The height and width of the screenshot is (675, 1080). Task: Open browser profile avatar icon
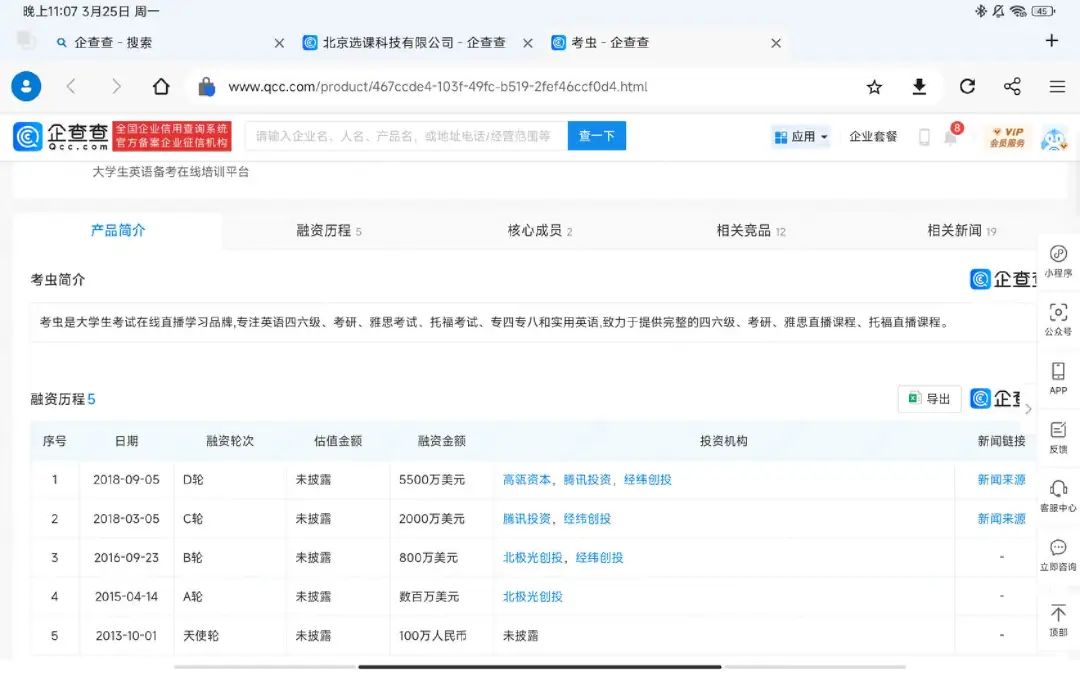[x=26, y=87]
